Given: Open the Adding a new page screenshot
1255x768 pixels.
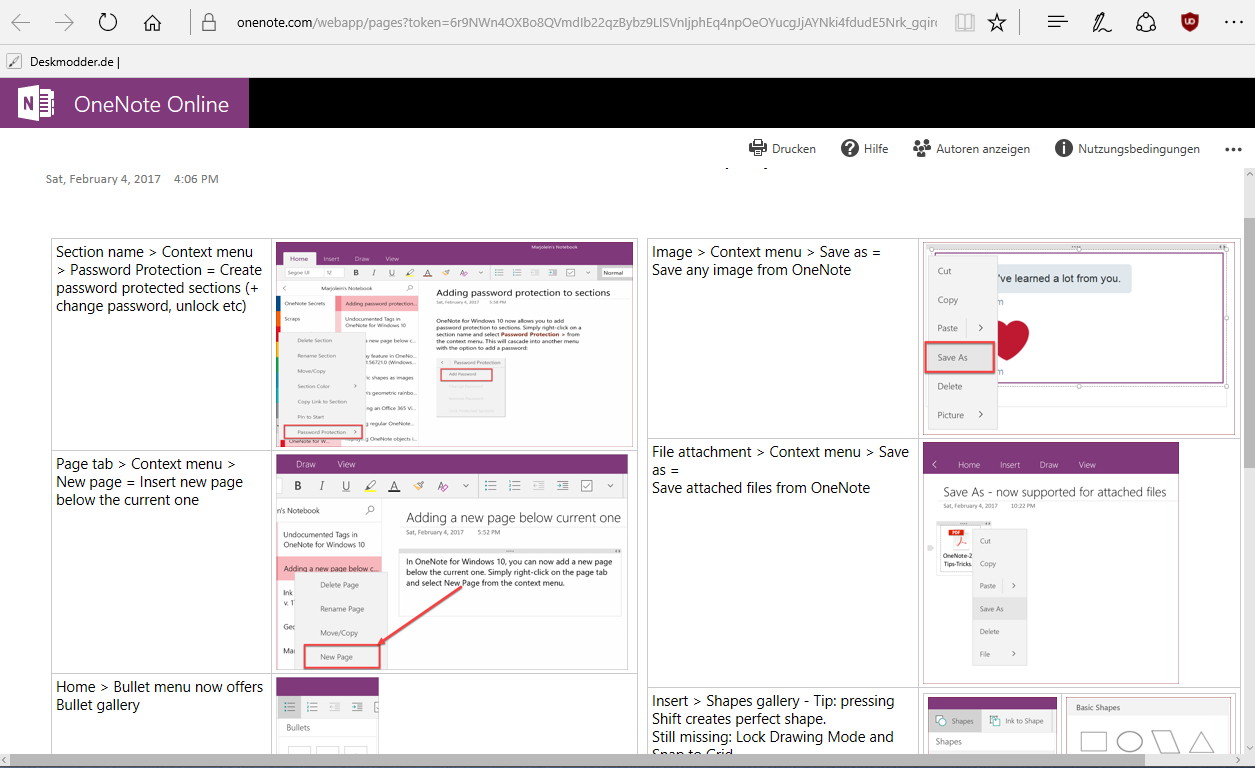Looking at the screenshot, I should [452, 561].
